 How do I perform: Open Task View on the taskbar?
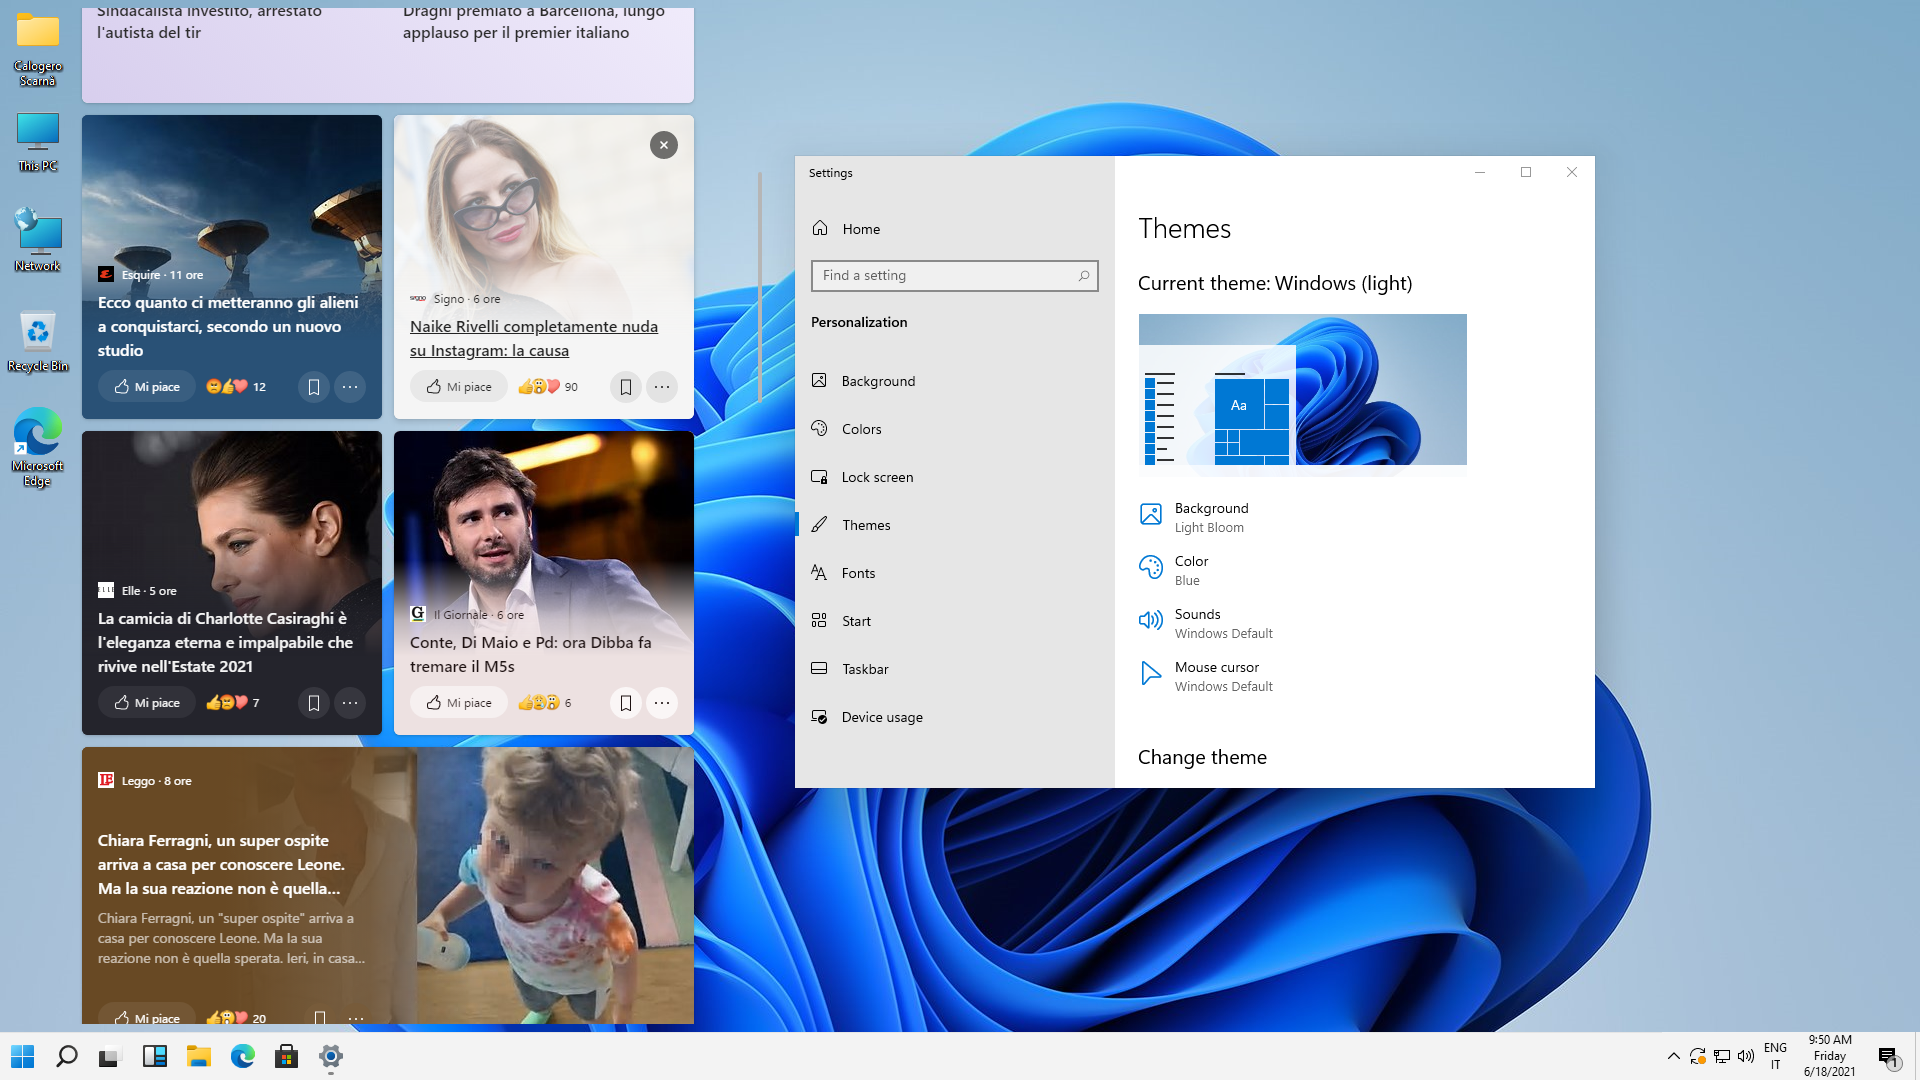110,1056
